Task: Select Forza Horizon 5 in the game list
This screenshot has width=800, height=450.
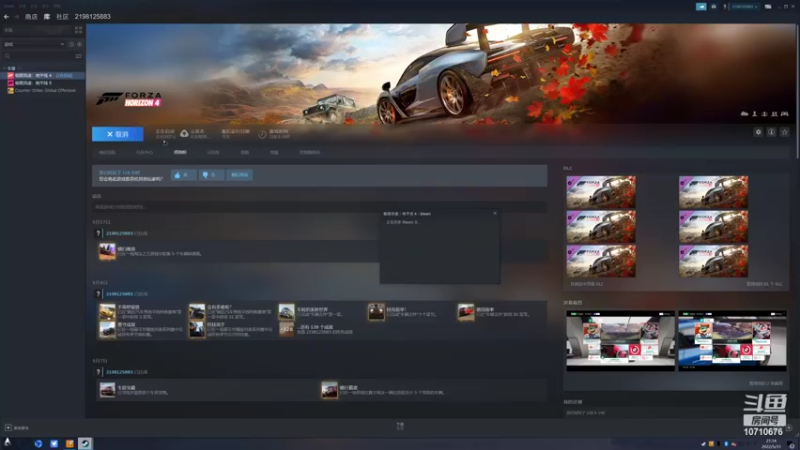Action: pyautogui.click(x=42, y=83)
